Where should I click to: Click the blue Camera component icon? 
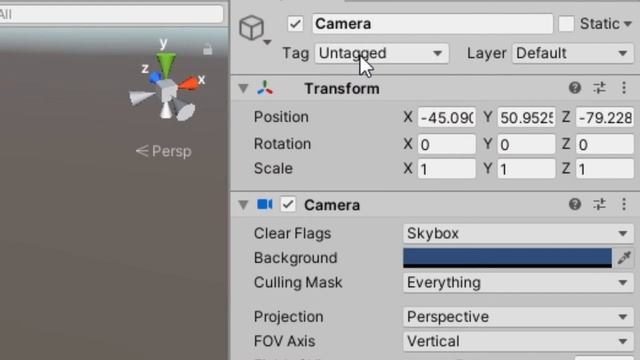point(264,204)
